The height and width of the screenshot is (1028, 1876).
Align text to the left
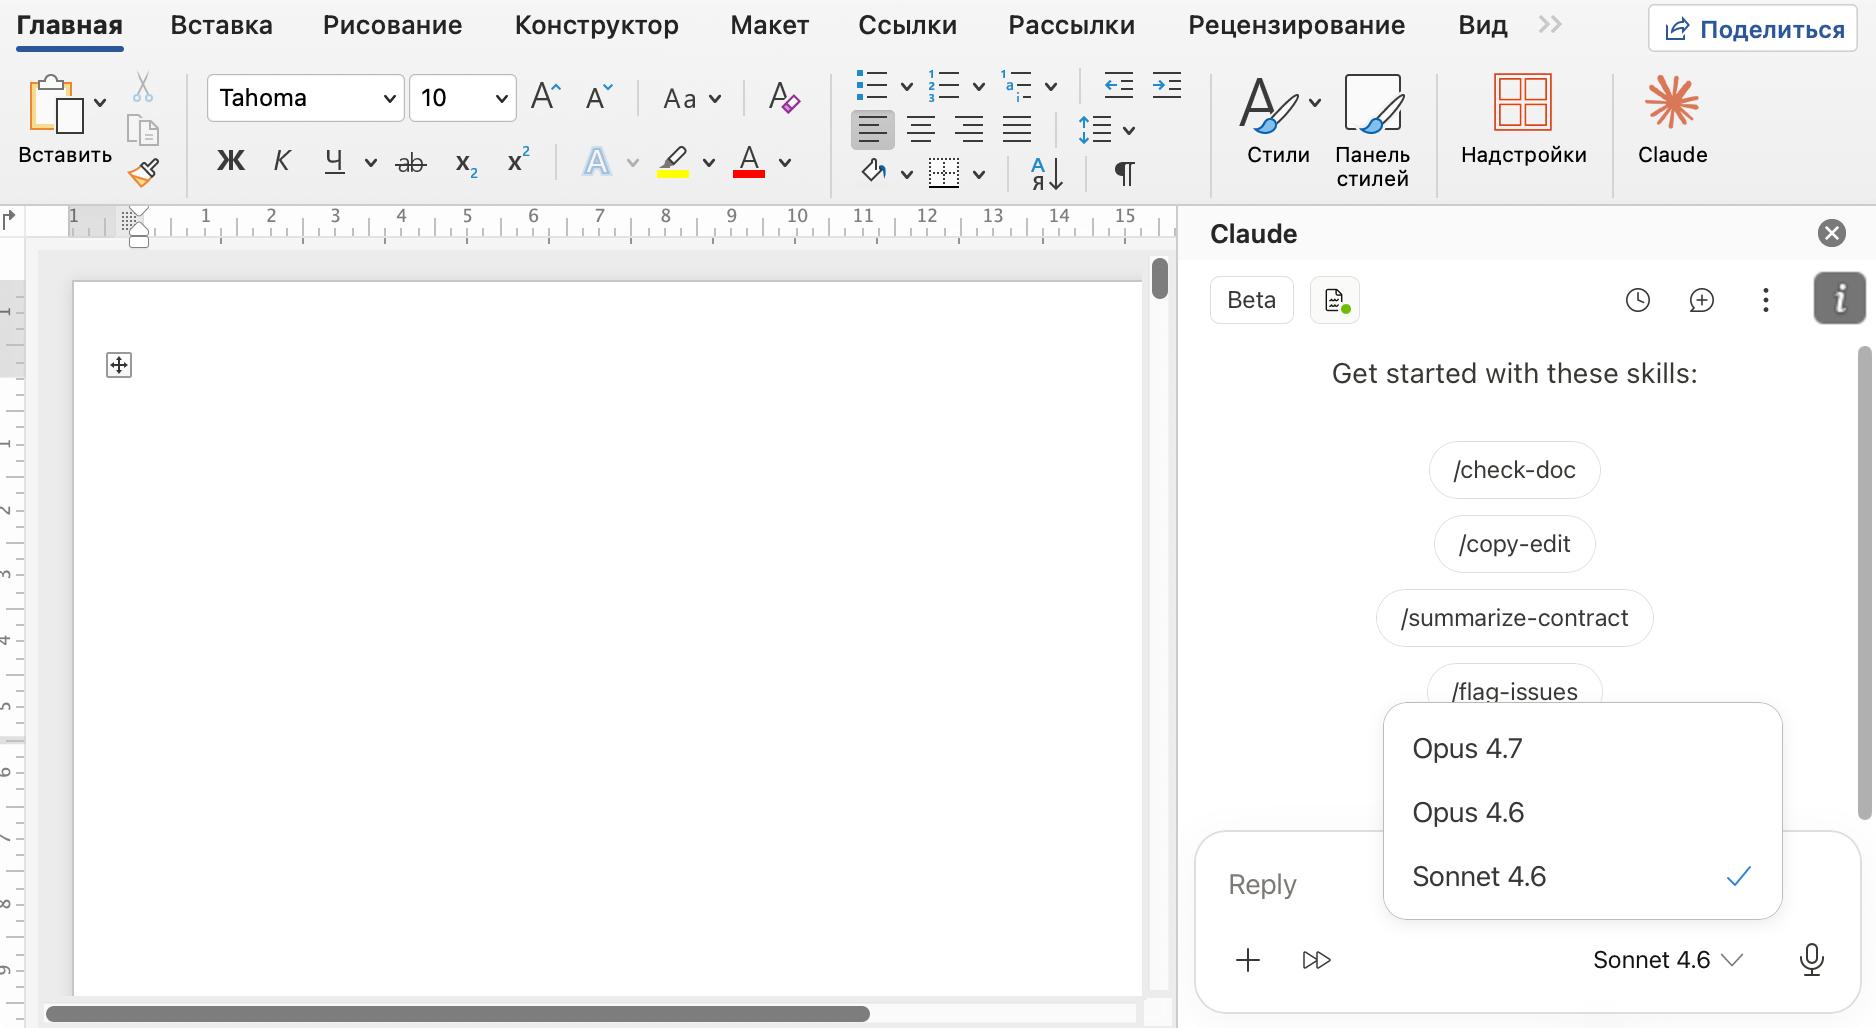872,130
